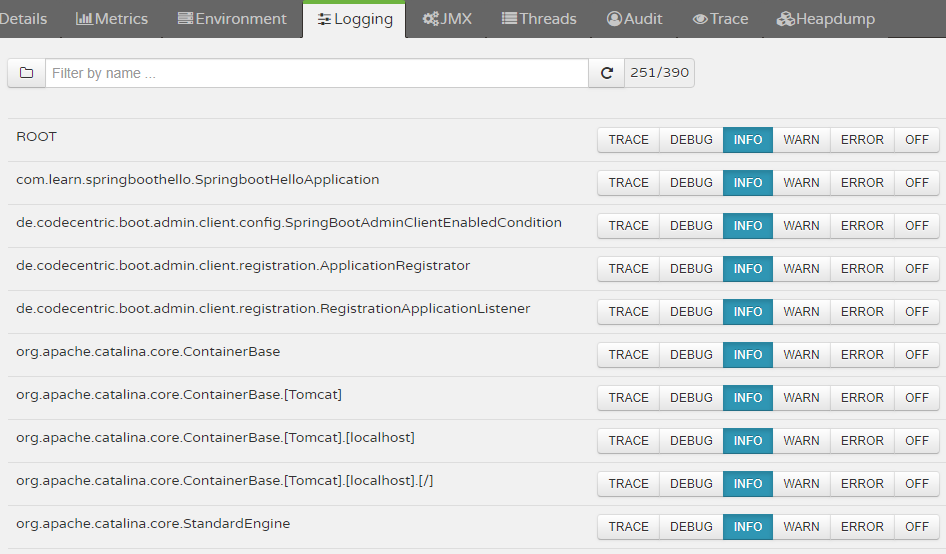
Task: Switch to the Details tab
Action: point(24,19)
